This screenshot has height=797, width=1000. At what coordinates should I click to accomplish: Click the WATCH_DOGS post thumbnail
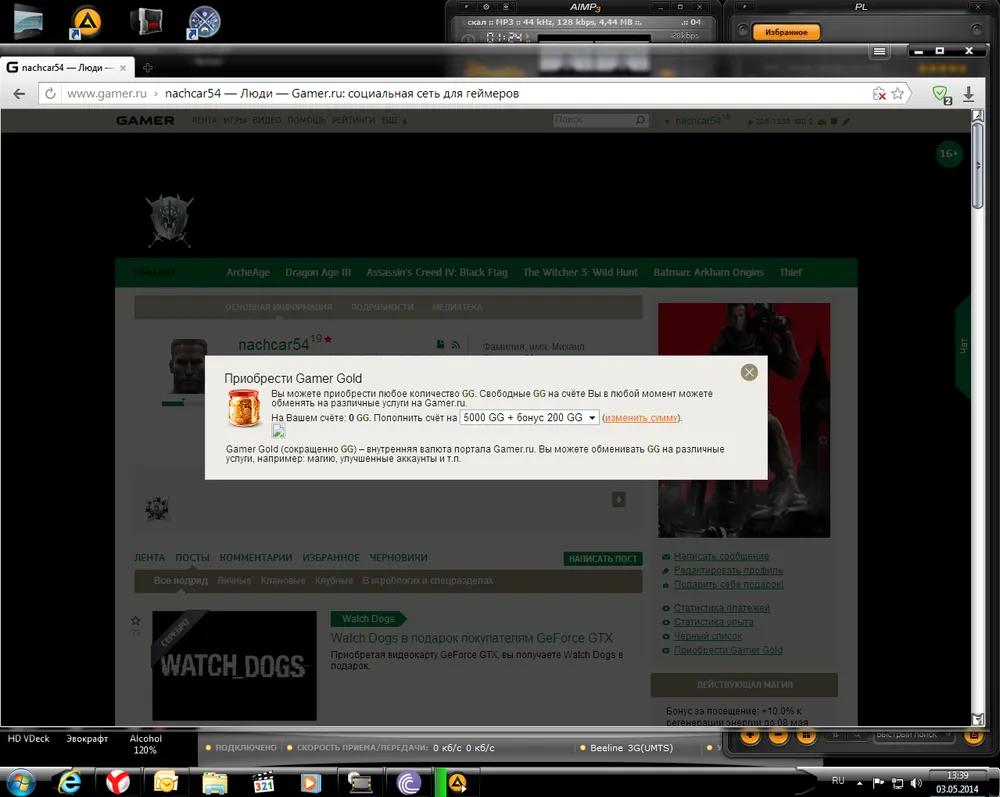pyautogui.click(x=234, y=666)
